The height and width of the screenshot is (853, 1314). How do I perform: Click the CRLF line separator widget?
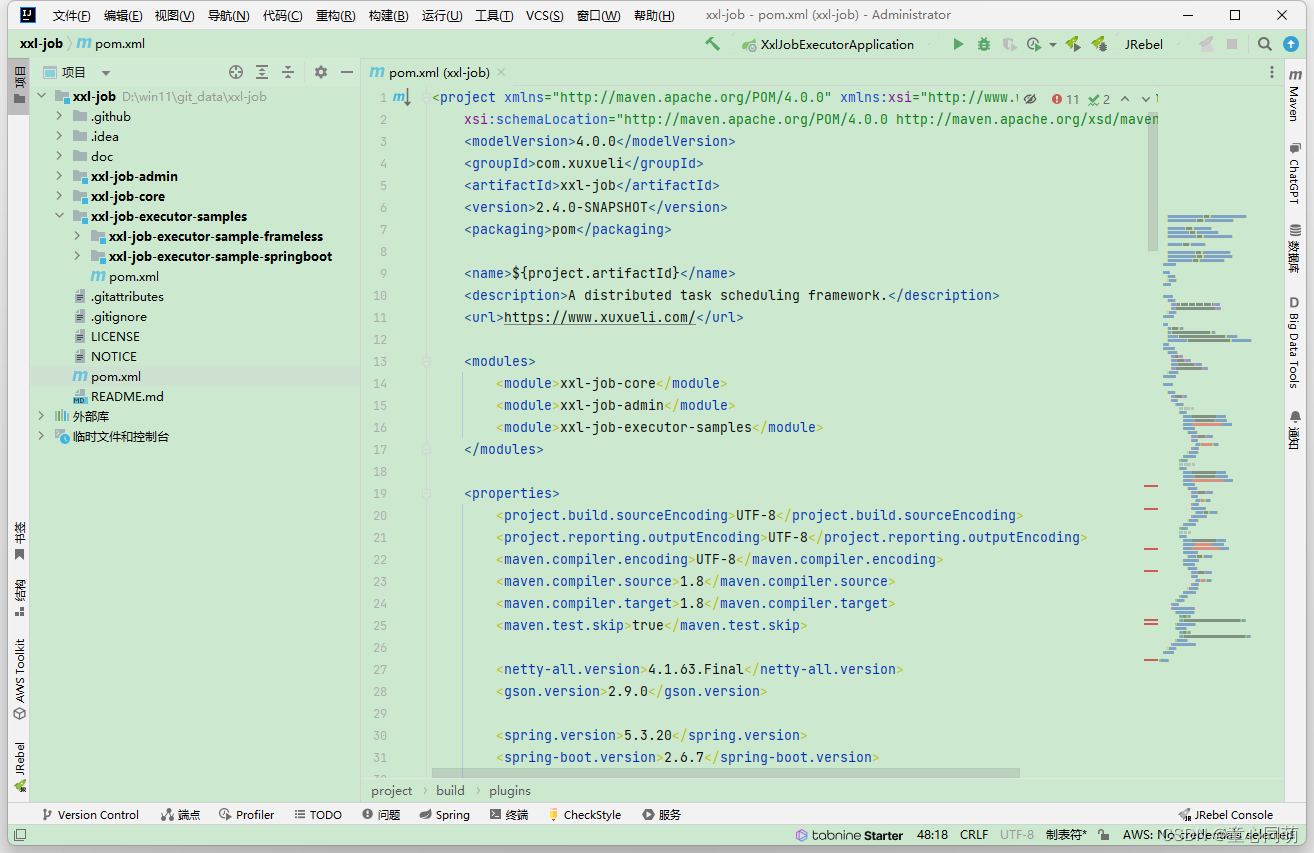tap(974, 834)
